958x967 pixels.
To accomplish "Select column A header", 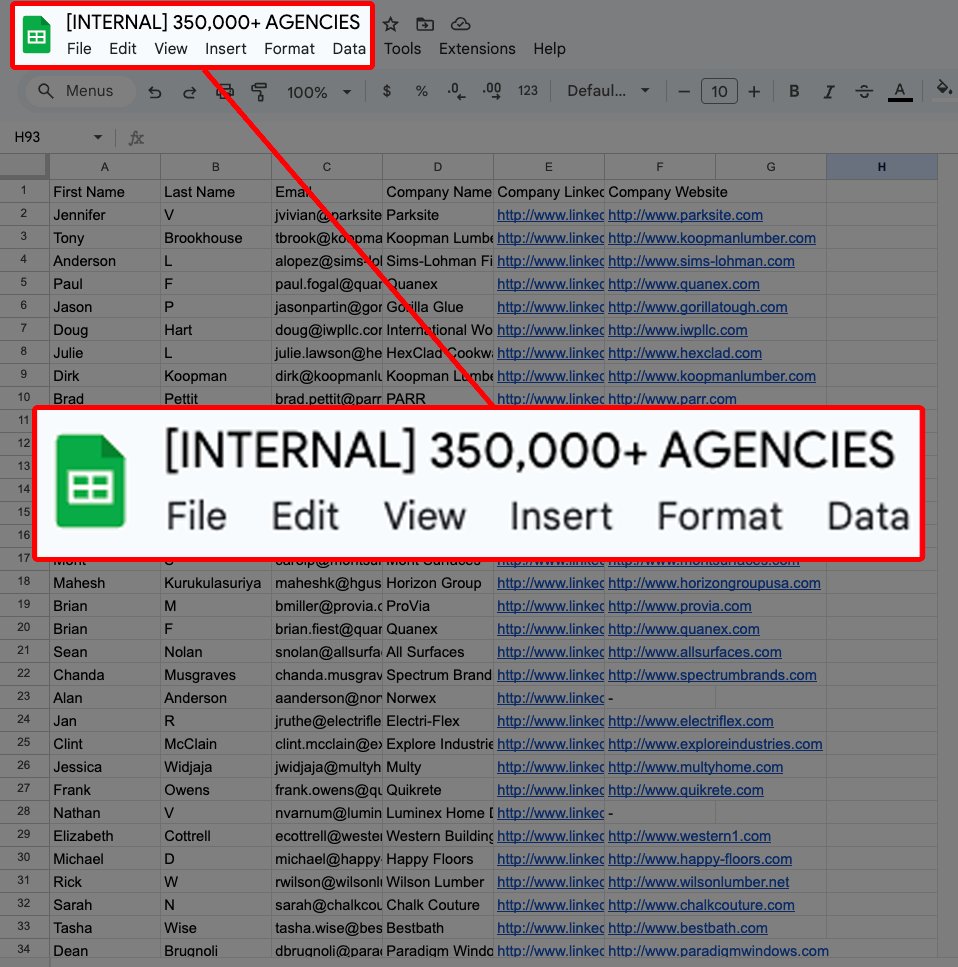I will (105, 167).
